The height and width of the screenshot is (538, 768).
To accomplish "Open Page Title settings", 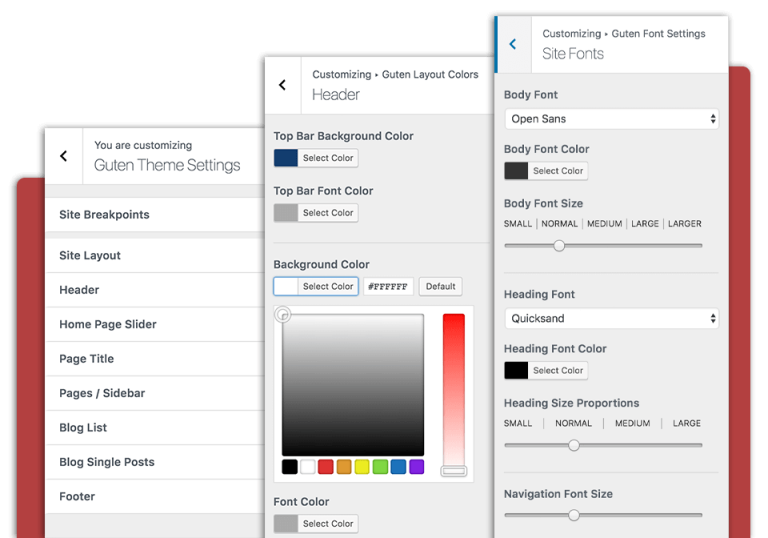I will (154, 359).
